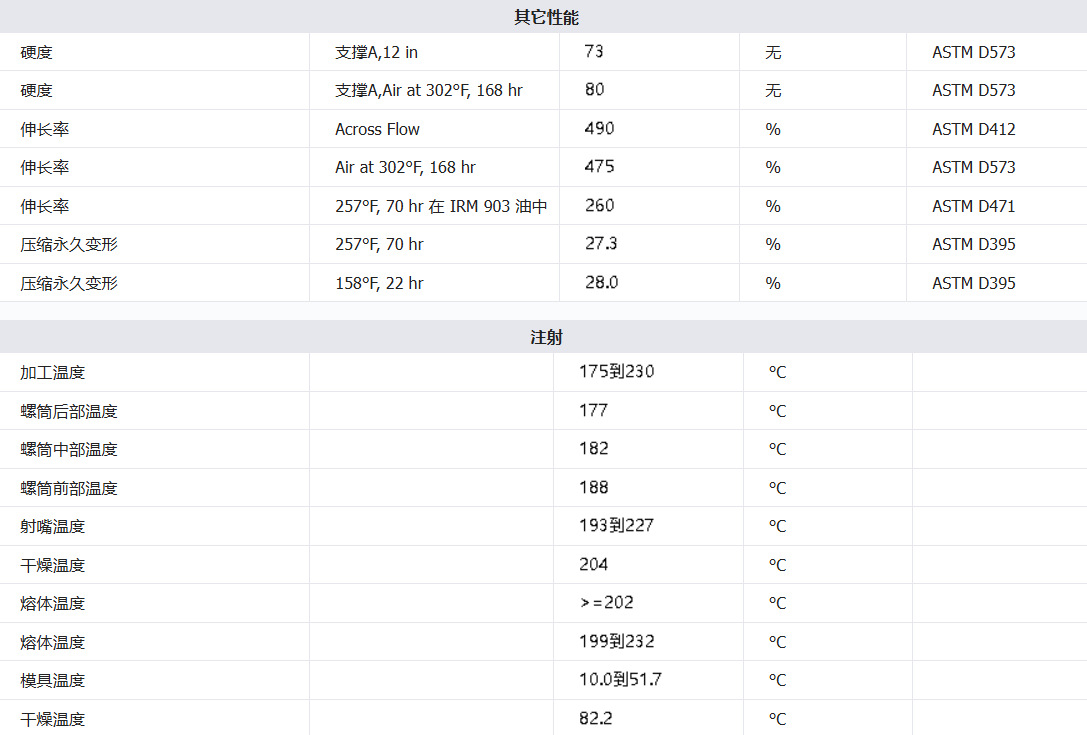Viewport: 1087px width, 735px height.
Task: Select the "82.2" drying temperature value
Action: [596, 719]
